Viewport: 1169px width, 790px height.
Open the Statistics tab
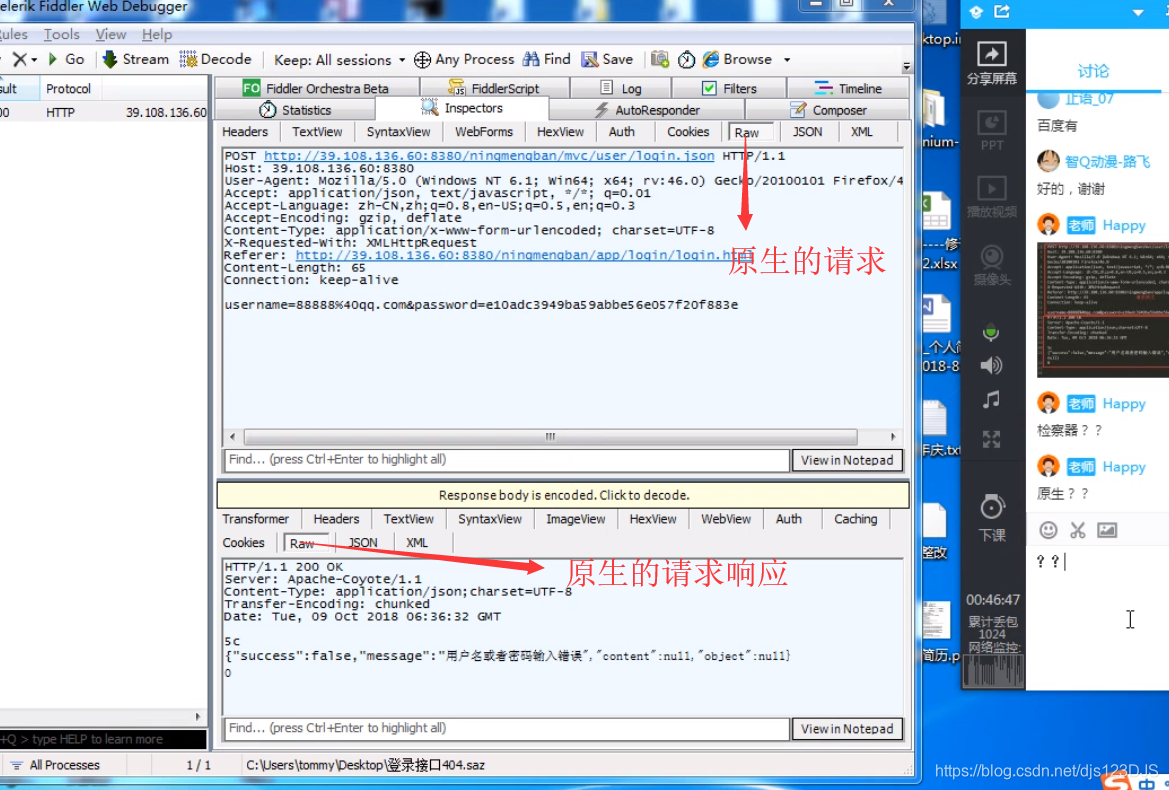[295, 110]
